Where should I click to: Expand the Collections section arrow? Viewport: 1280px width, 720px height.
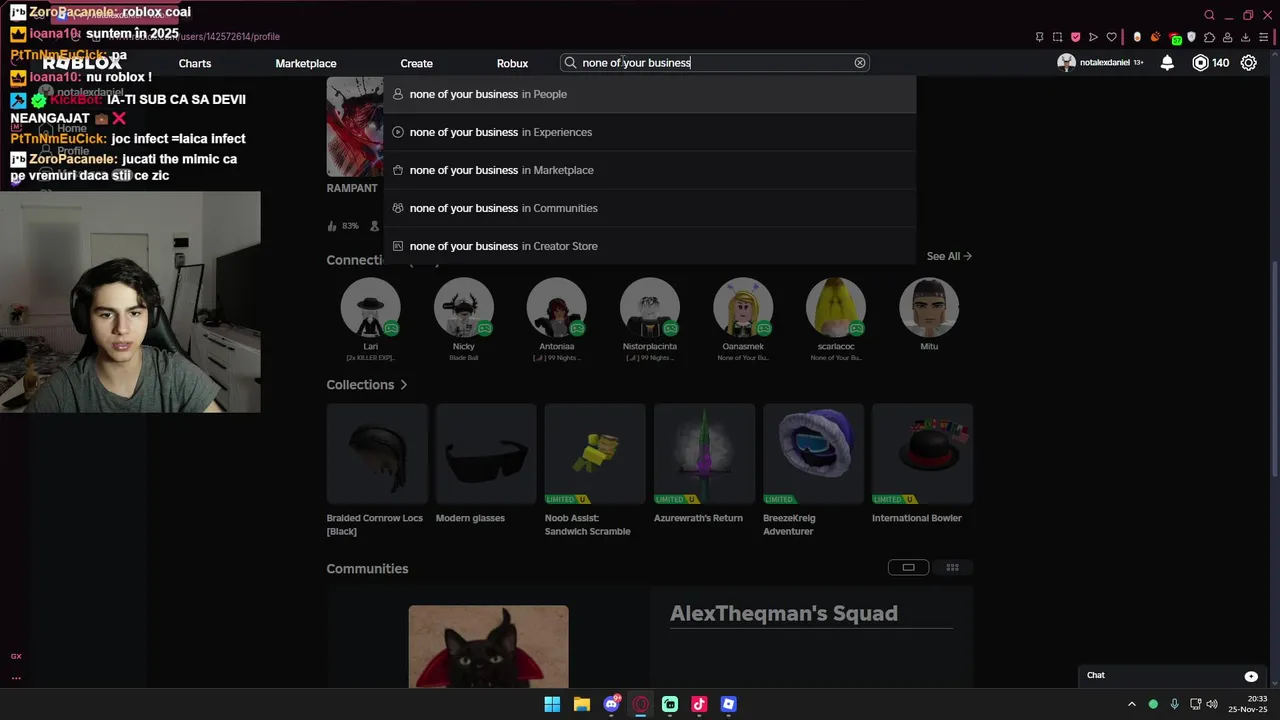[403, 385]
